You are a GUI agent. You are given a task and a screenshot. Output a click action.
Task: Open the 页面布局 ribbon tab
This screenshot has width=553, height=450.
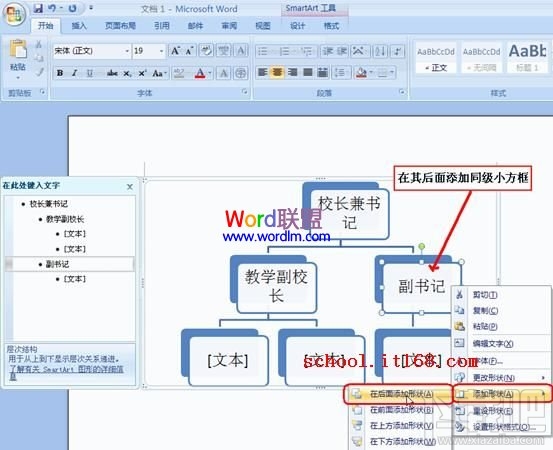[x=120, y=26]
